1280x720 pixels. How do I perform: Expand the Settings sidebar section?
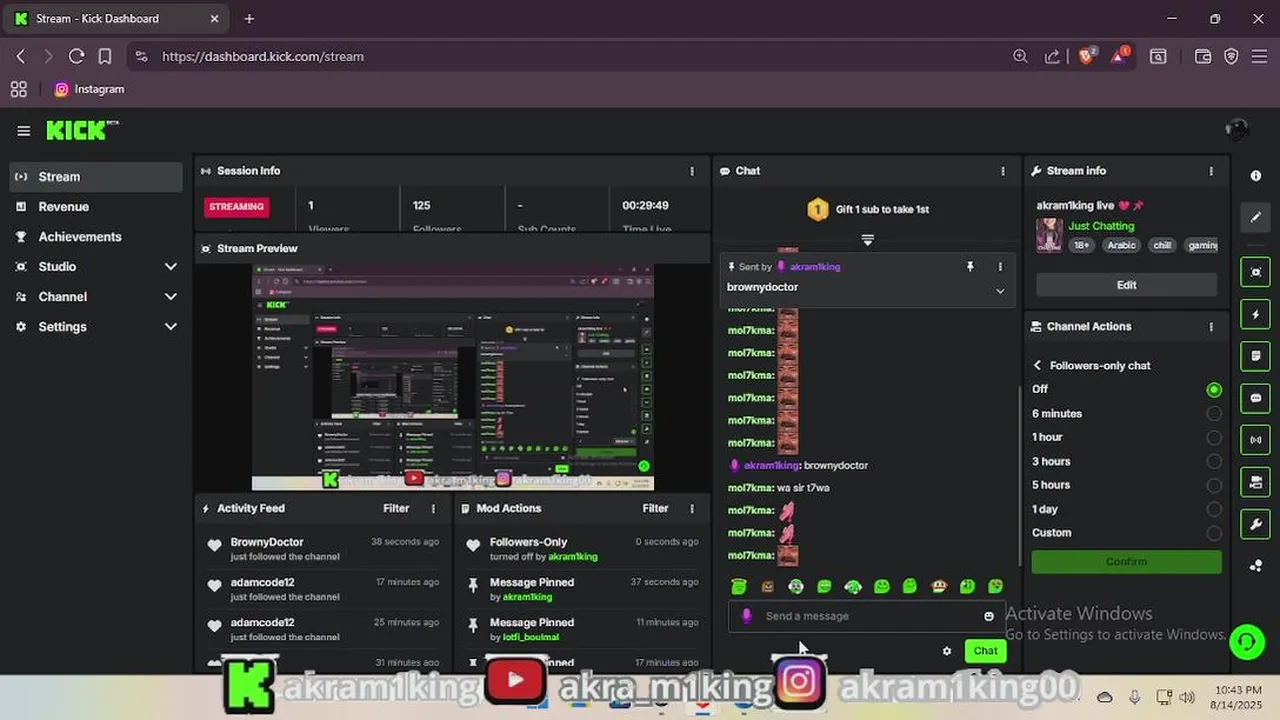171,327
